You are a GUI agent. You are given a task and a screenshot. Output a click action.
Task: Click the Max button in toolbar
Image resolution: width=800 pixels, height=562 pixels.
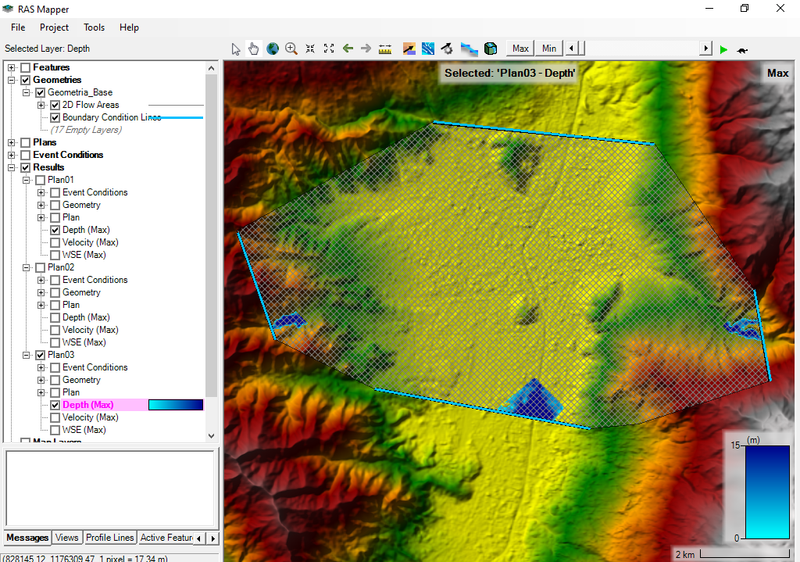tap(520, 48)
